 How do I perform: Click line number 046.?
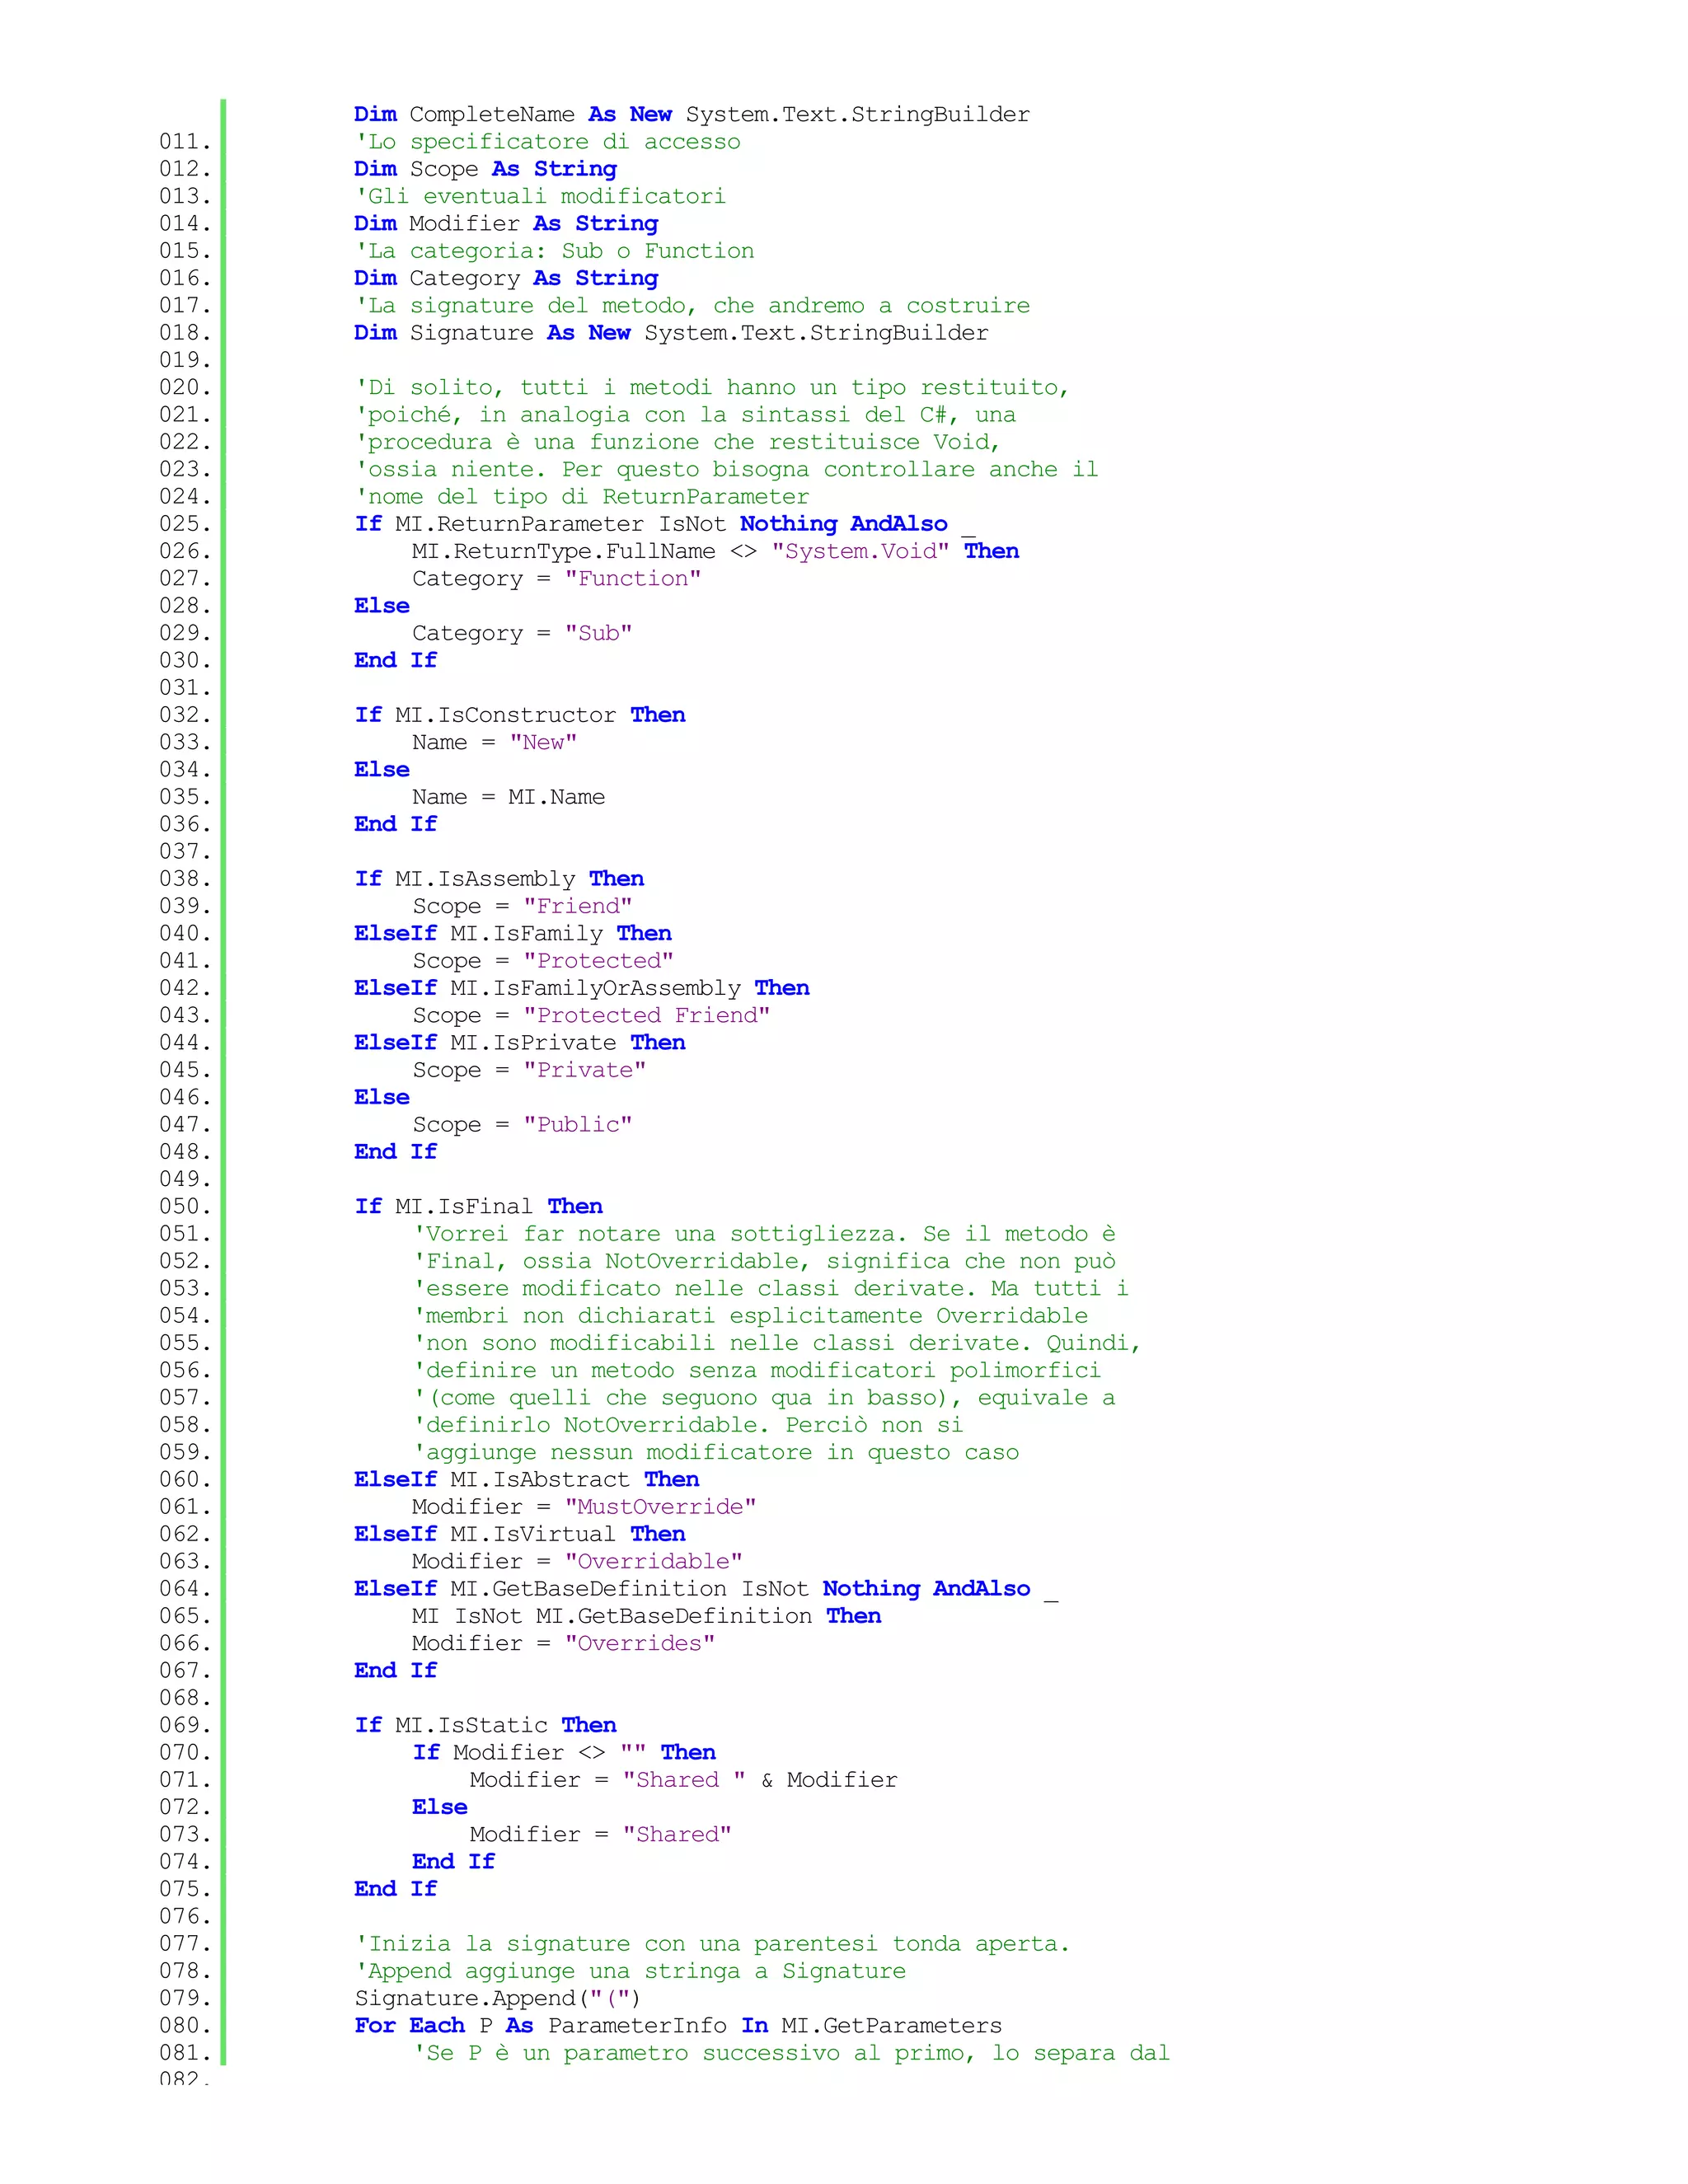[x=185, y=1097]
